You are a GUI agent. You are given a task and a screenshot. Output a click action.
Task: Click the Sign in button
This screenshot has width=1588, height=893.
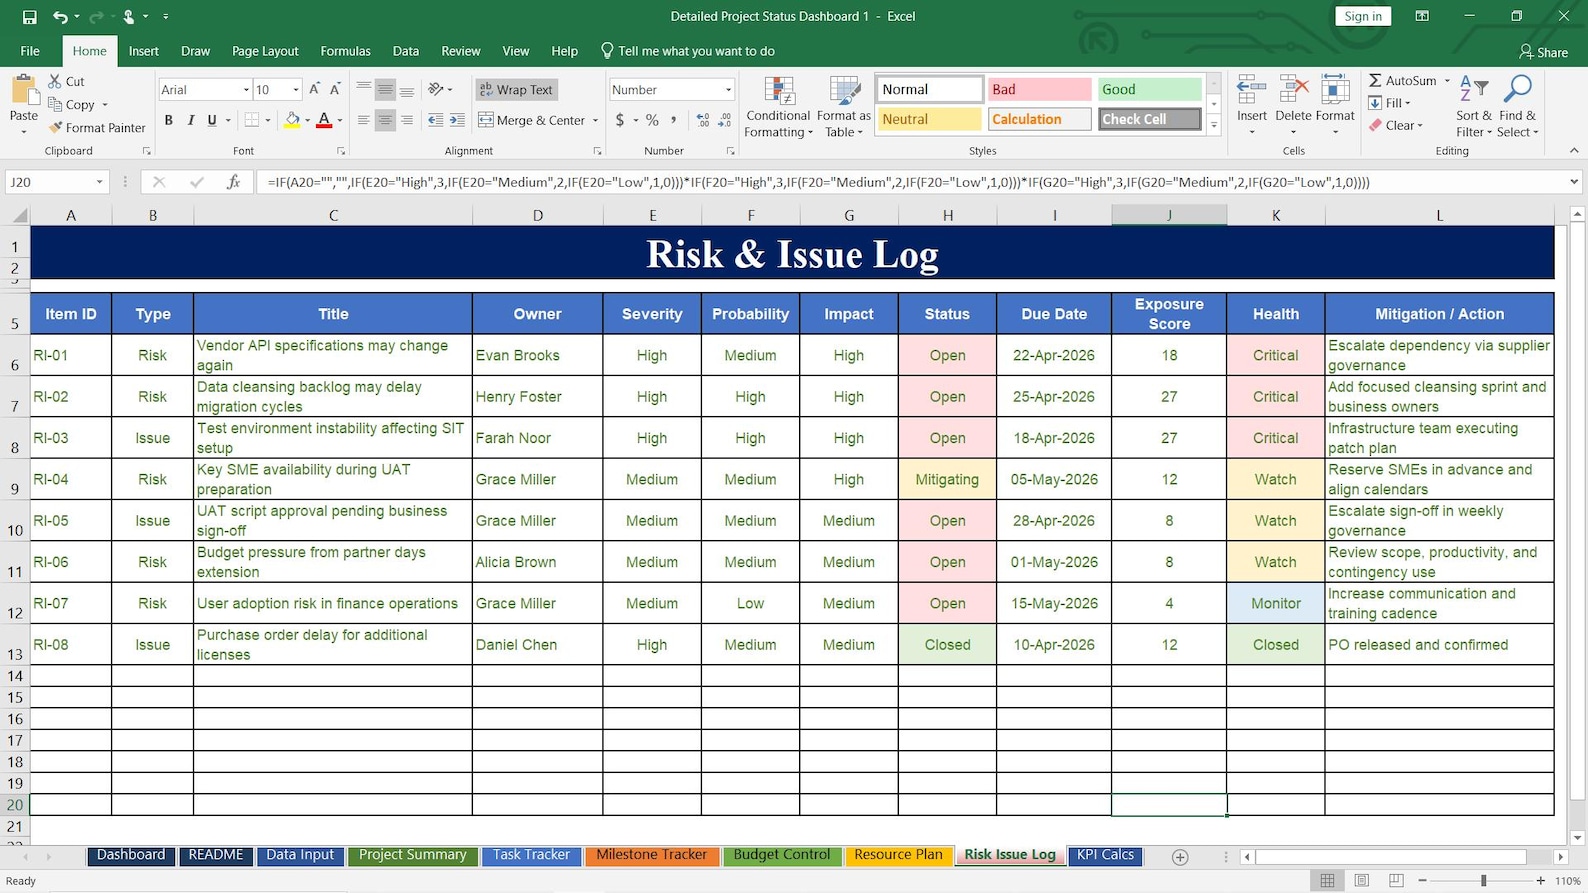[x=1363, y=16]
